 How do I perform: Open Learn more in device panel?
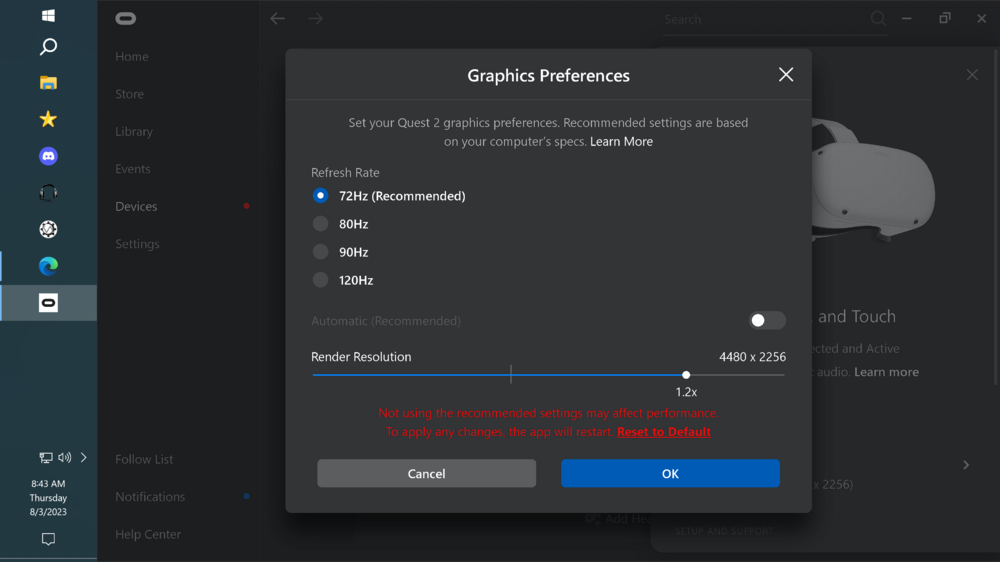pos(886,372)
